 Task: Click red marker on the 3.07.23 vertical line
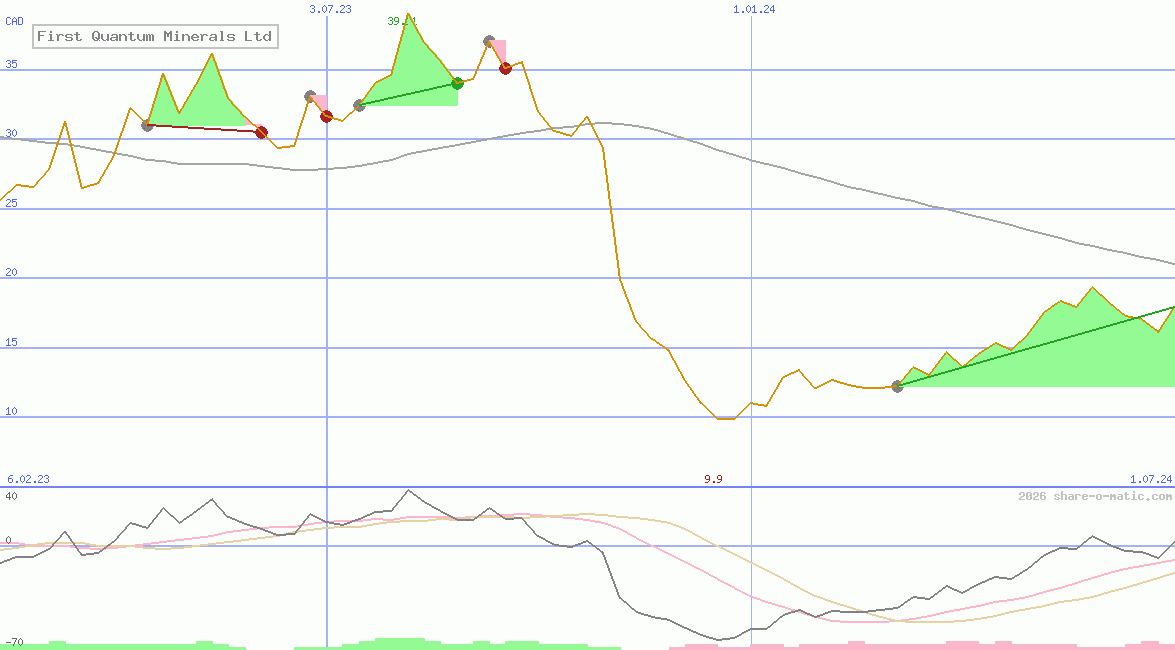click(326, 117)
